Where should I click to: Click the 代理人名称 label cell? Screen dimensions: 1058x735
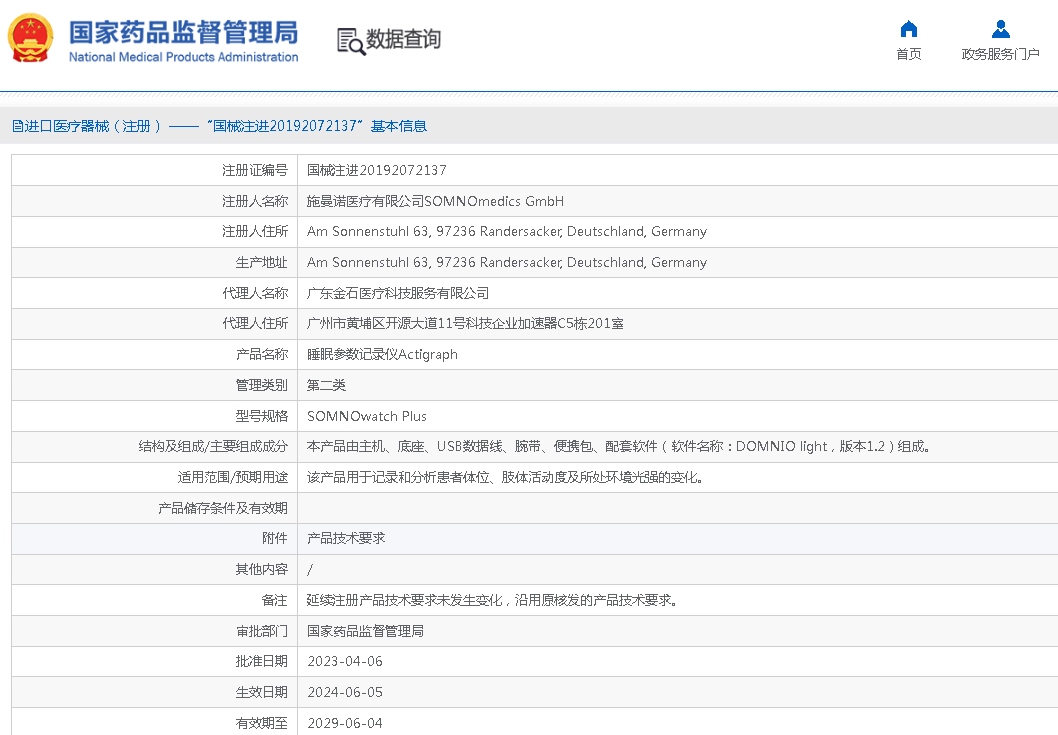tap(155, 293)
